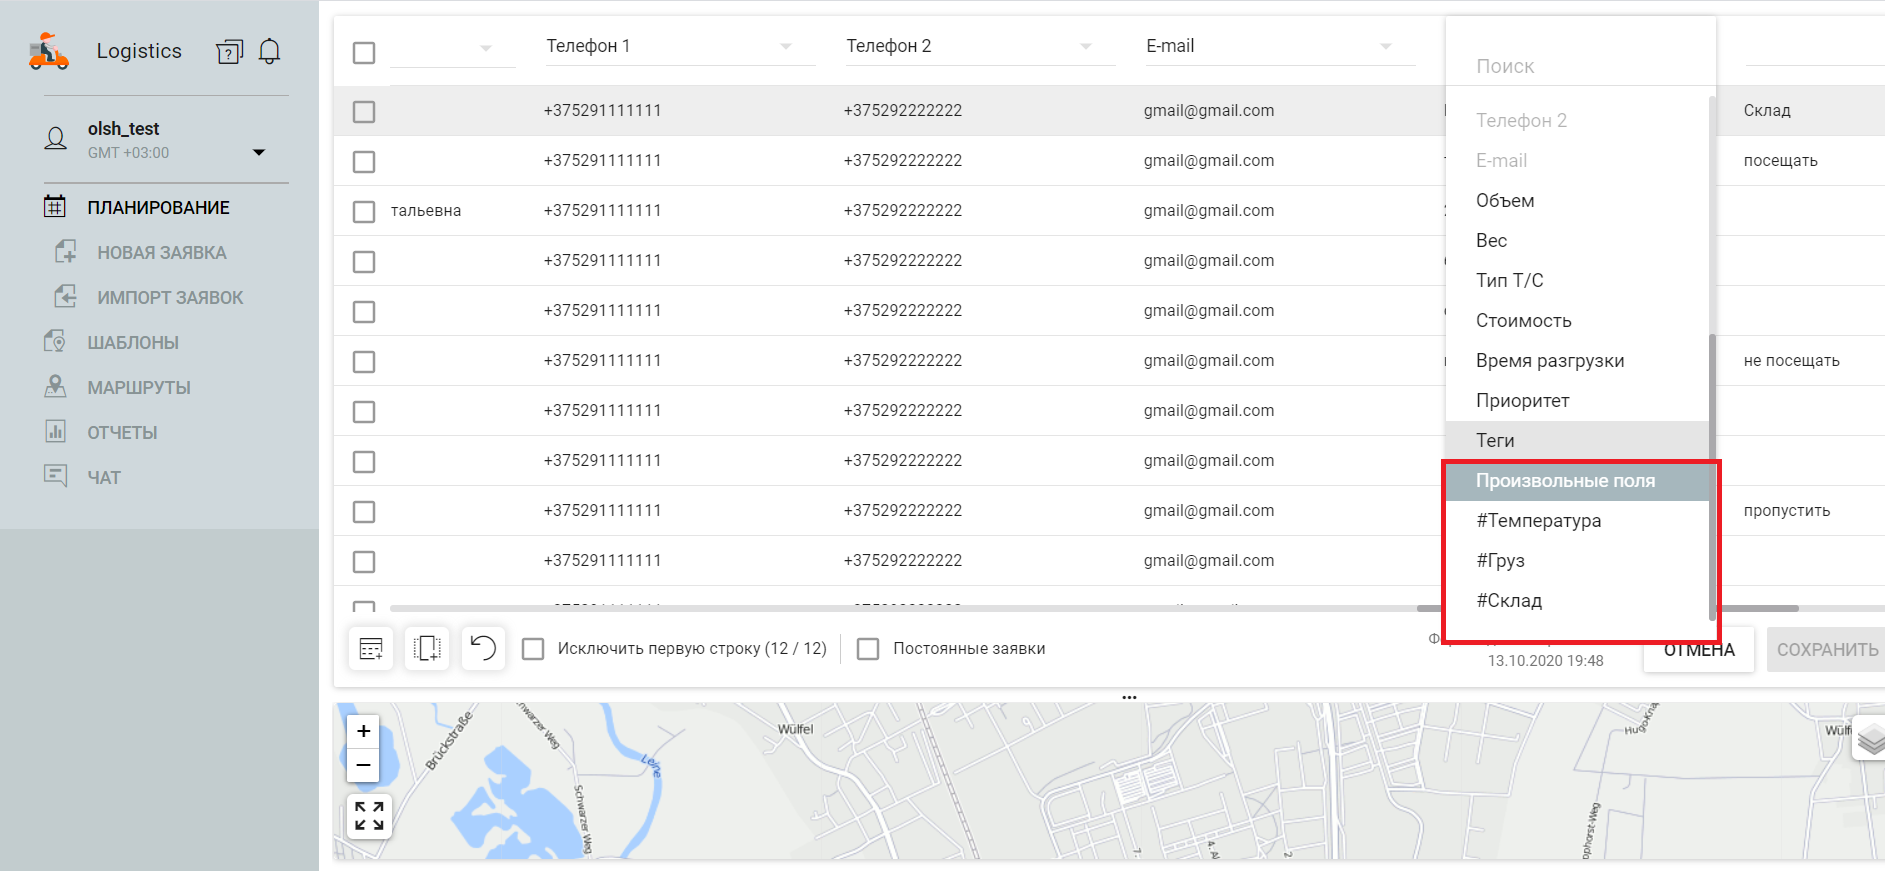
Task: Check the Постоянные заявки checkbox
Action: pos(868,649)
